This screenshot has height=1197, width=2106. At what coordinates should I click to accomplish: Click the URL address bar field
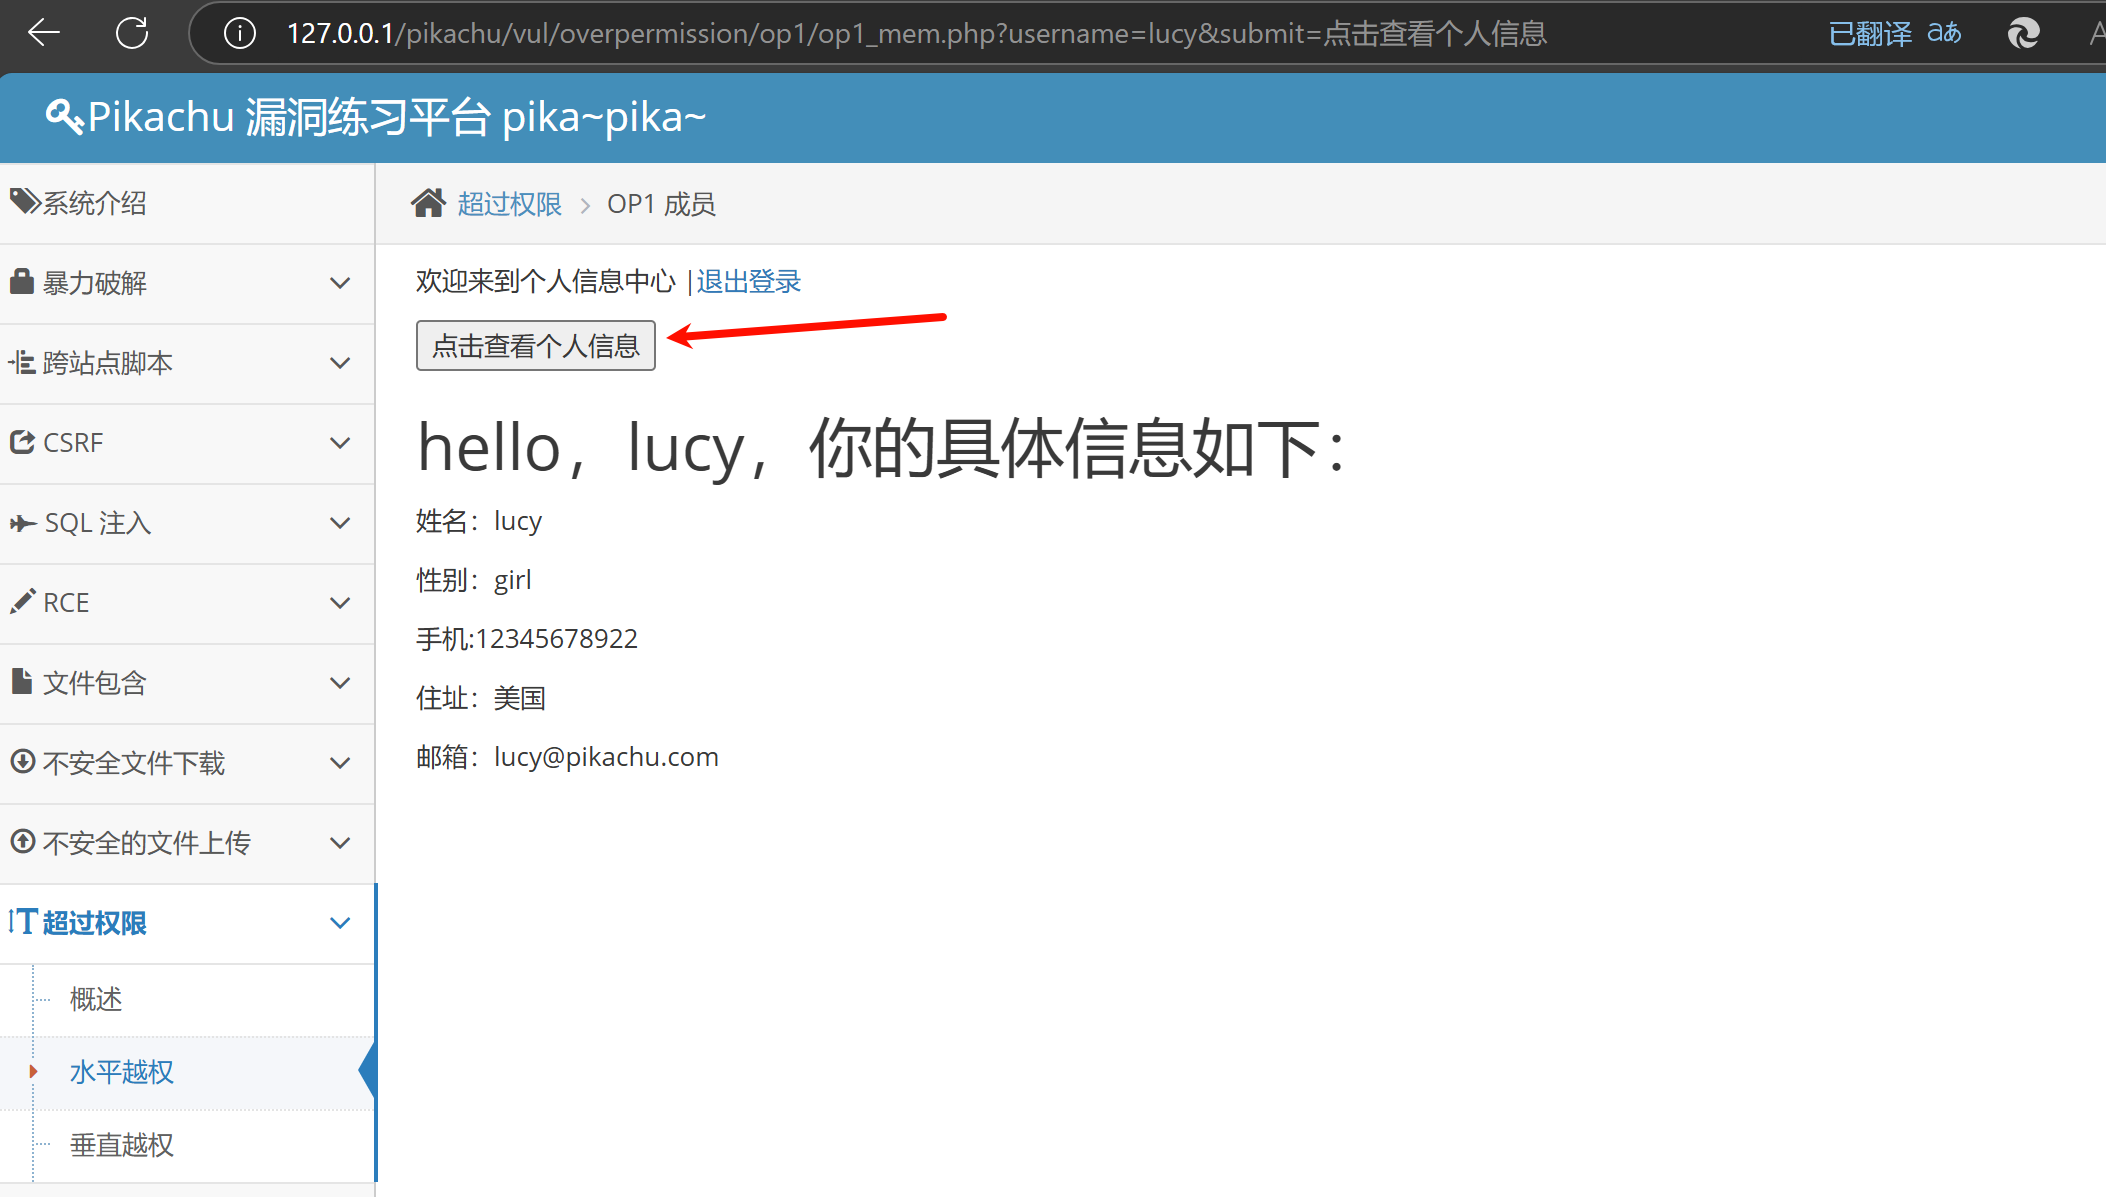(x=916, y=34)
